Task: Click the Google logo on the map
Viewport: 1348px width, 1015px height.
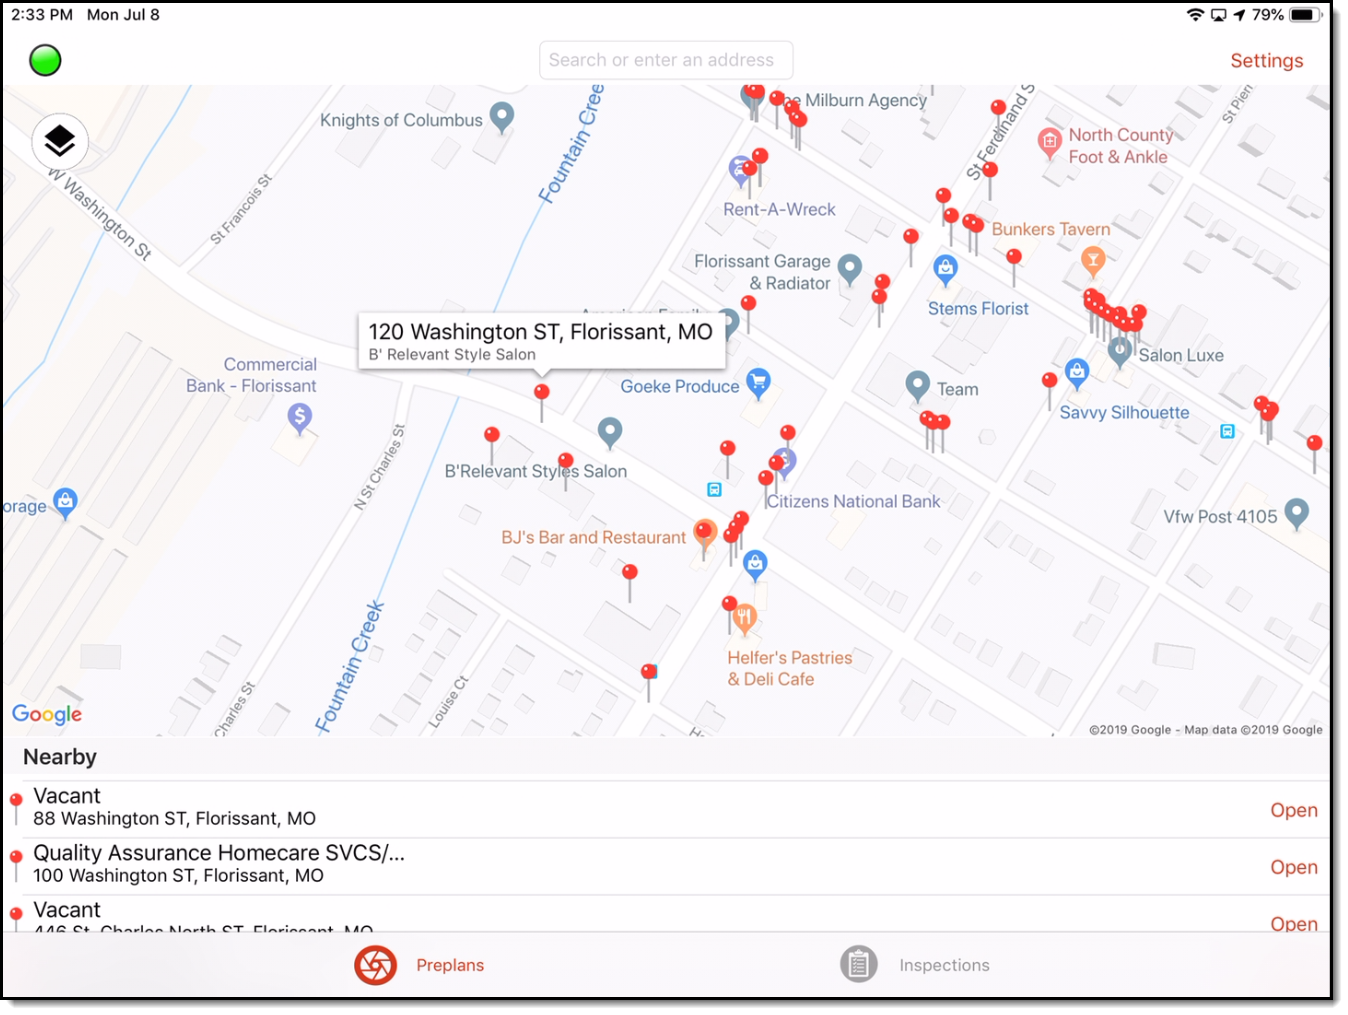Action: coord(47,714)
